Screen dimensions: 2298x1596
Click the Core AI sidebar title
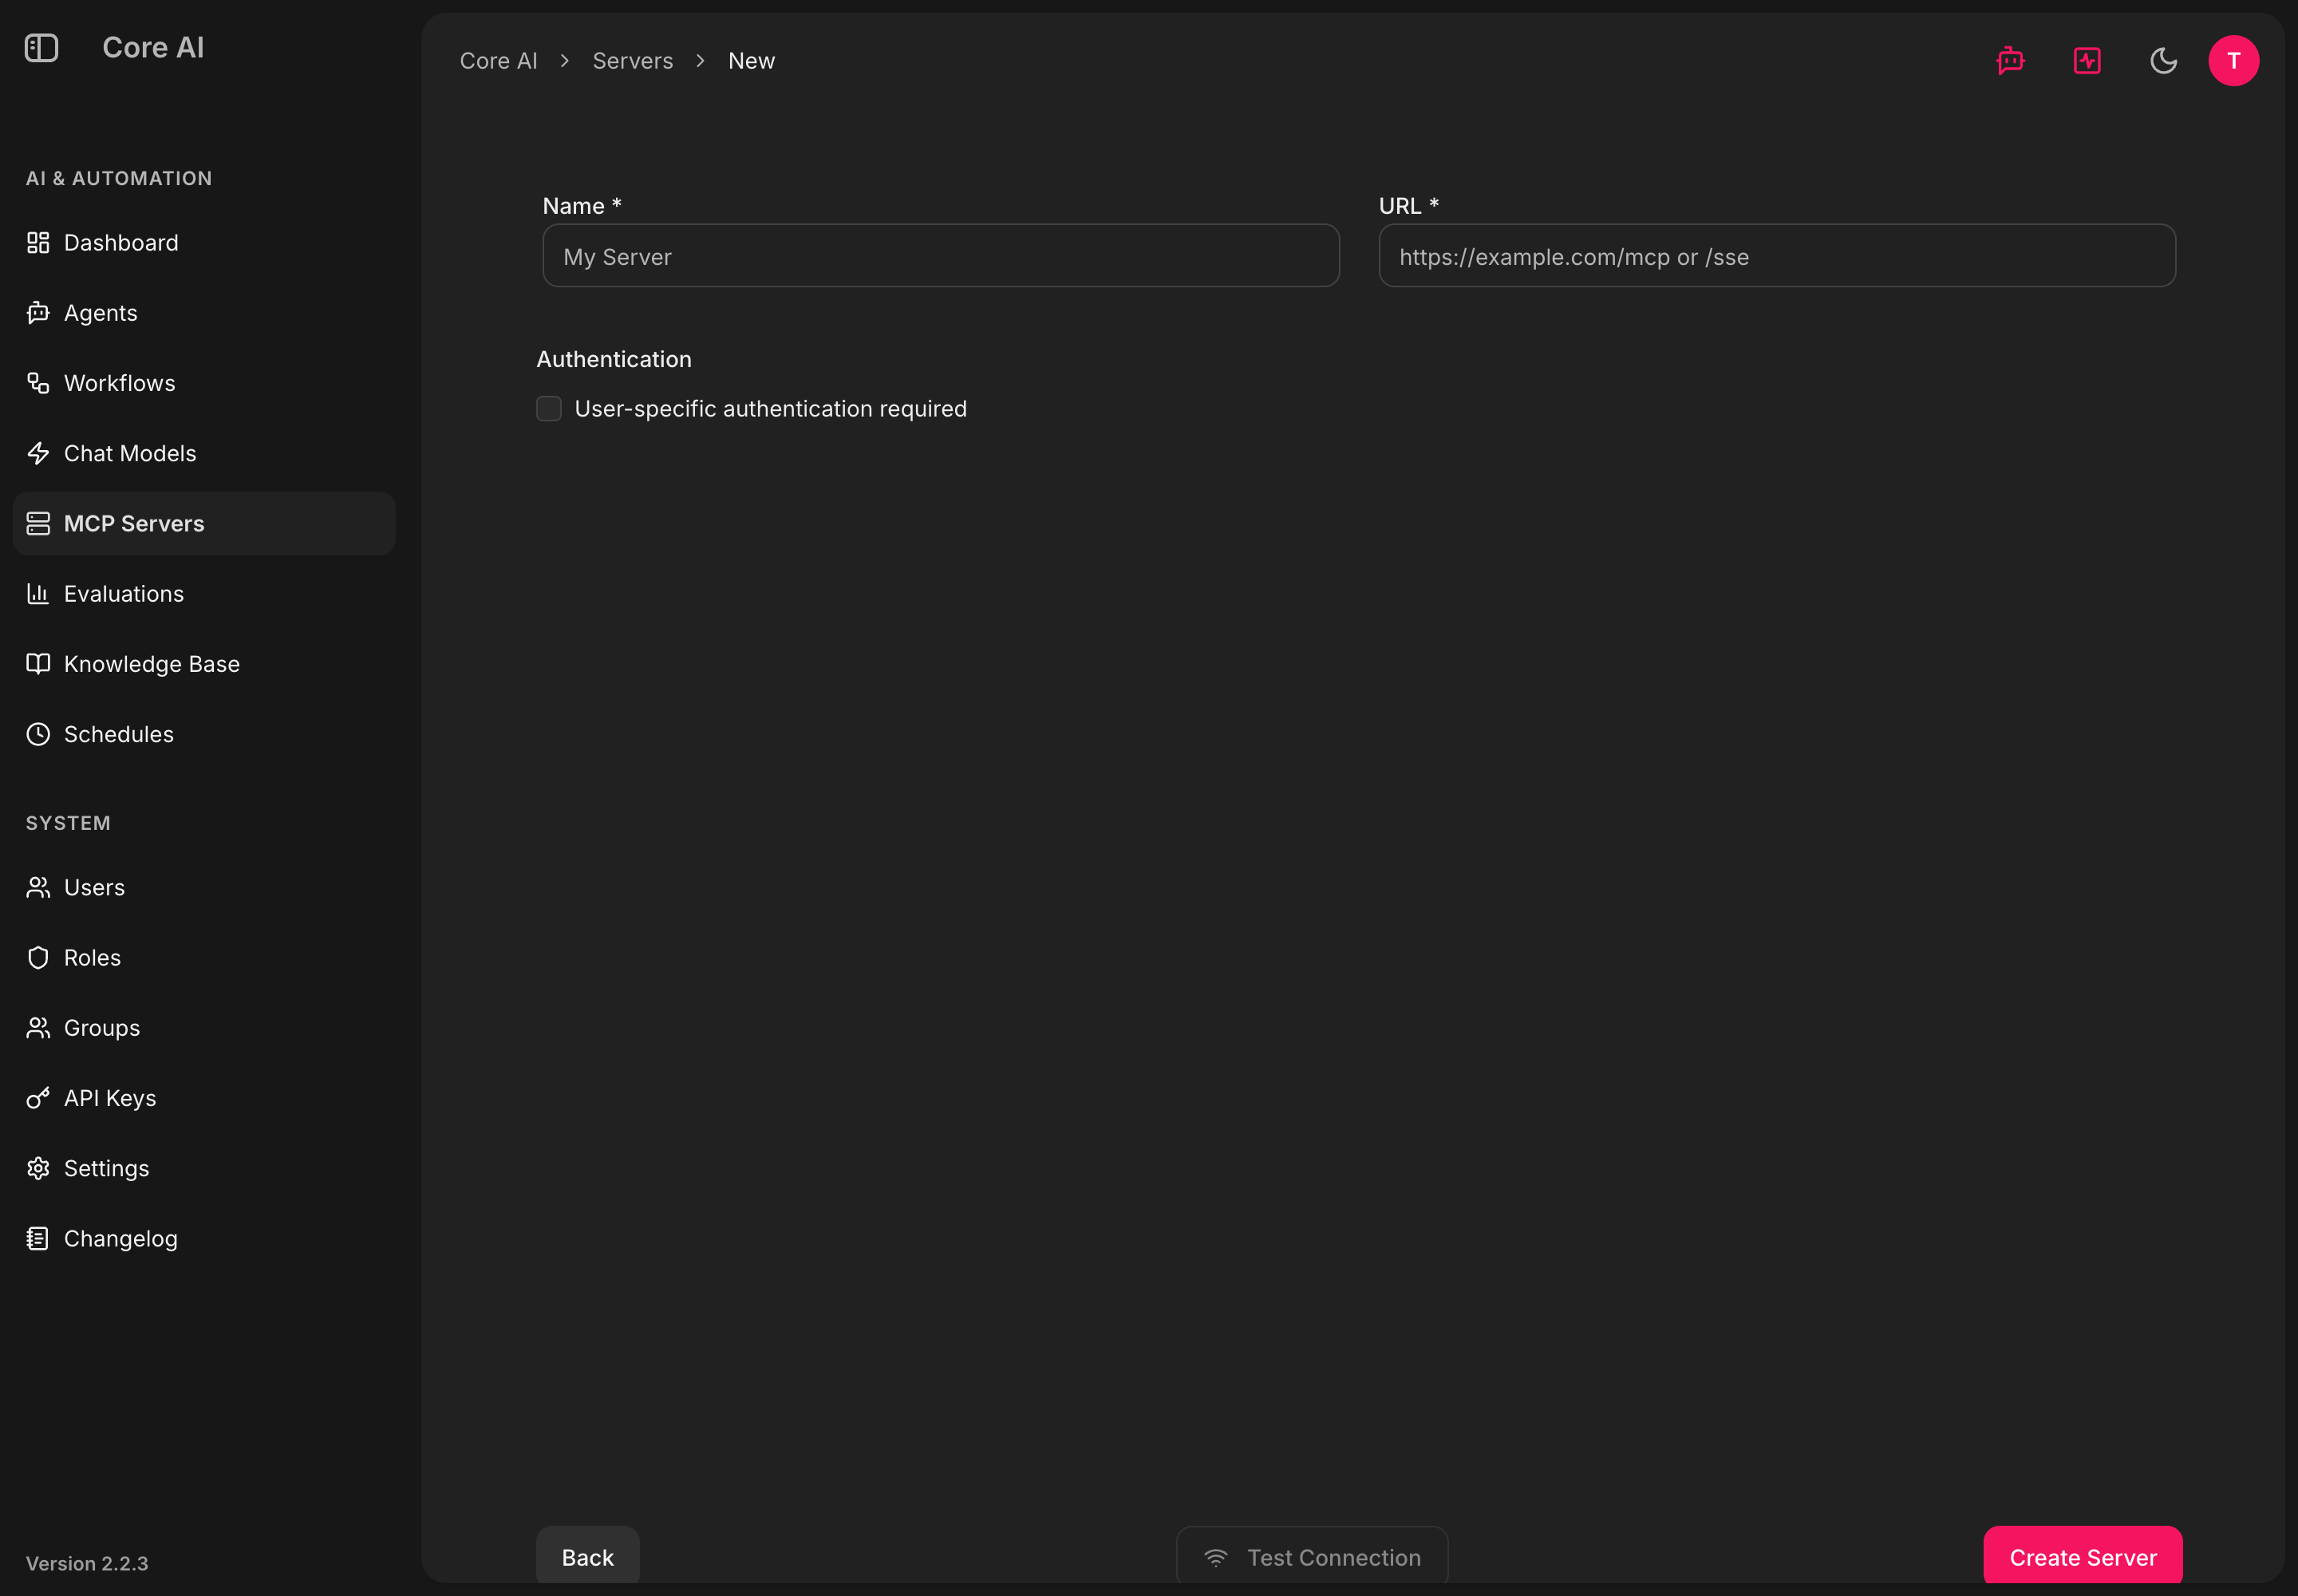coord(153,48)
